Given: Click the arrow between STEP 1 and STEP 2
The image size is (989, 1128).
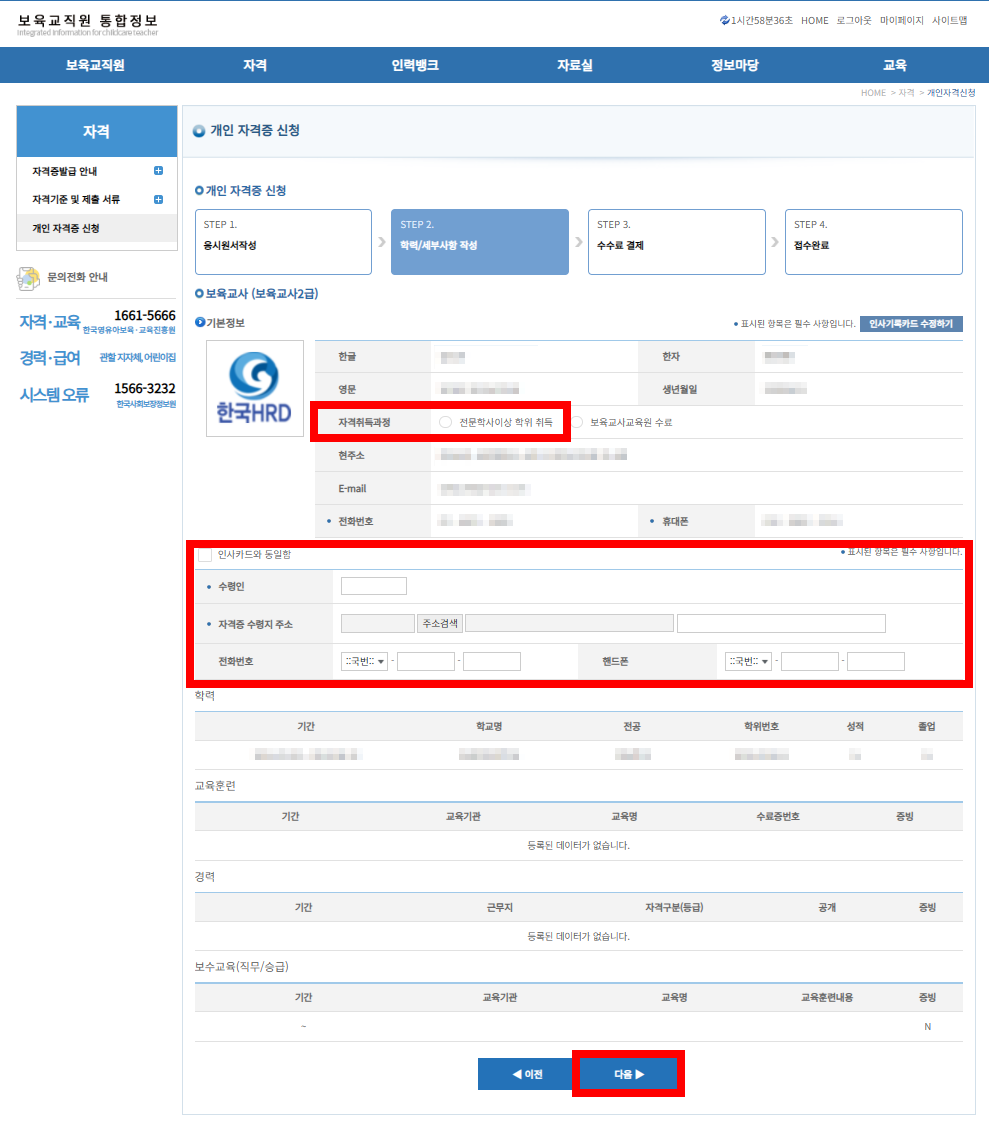Looking at the screenshot, I should point(382,242).
